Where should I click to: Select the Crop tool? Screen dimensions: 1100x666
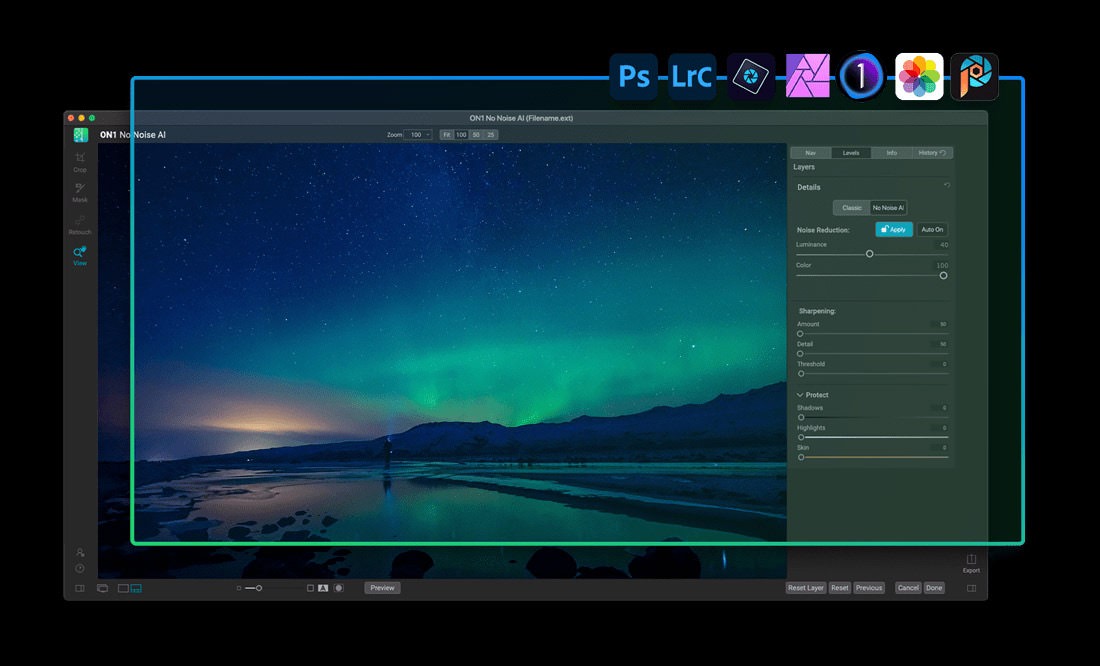coord(80,162)
